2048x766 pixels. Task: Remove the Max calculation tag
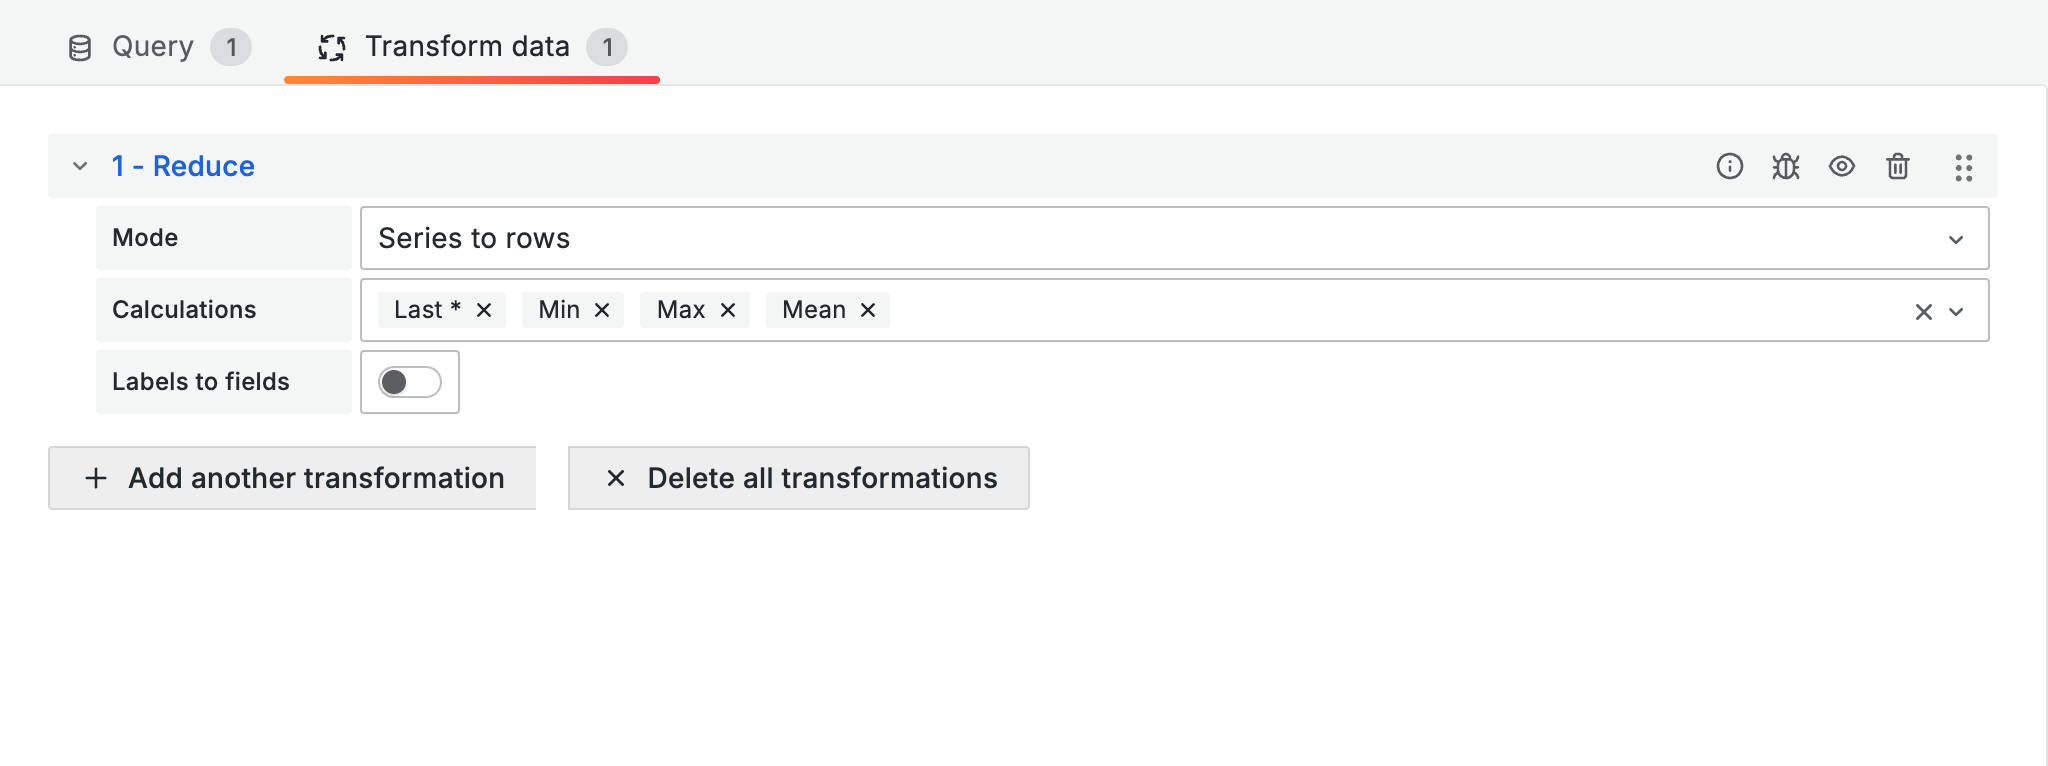coord(728,310)
